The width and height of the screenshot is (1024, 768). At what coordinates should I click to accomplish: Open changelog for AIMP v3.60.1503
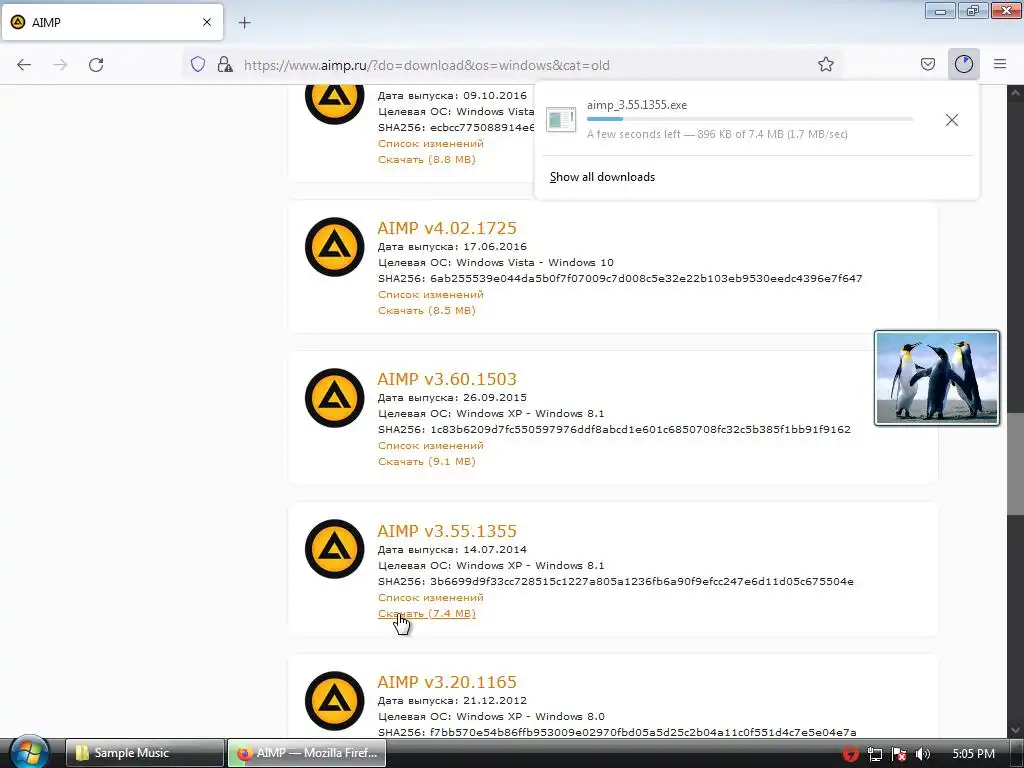(x=430, y=445)
